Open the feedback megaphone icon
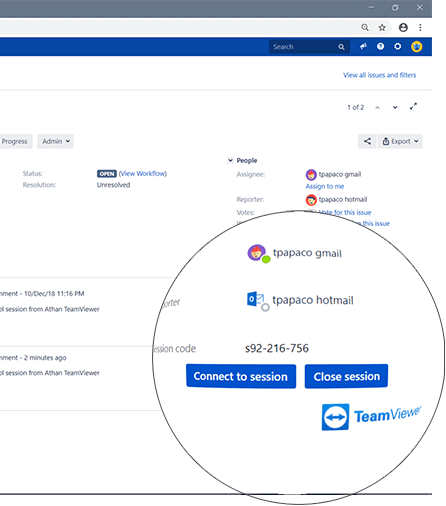Image resolution: width=446 pixels, height=506 pixels. click(363, 46)
